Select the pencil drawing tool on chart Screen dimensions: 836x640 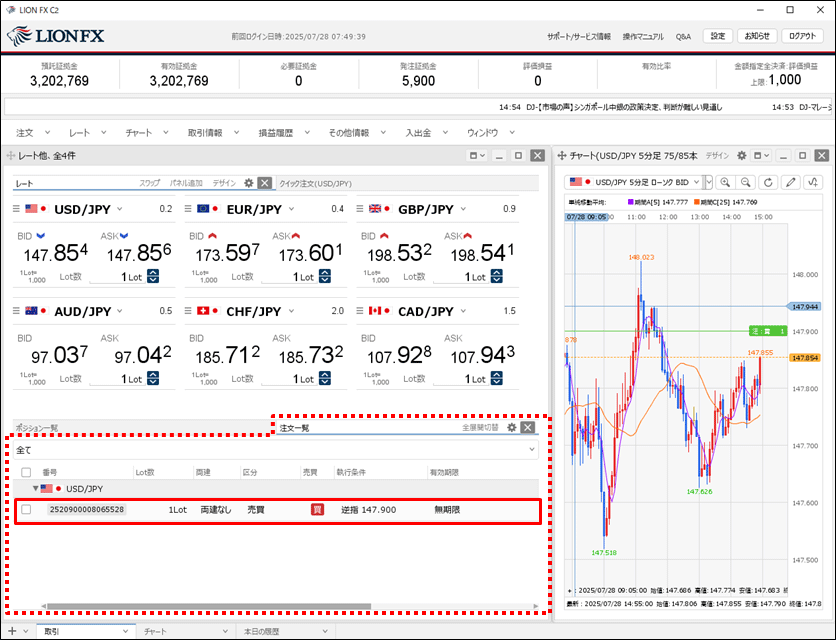(791, 182)
